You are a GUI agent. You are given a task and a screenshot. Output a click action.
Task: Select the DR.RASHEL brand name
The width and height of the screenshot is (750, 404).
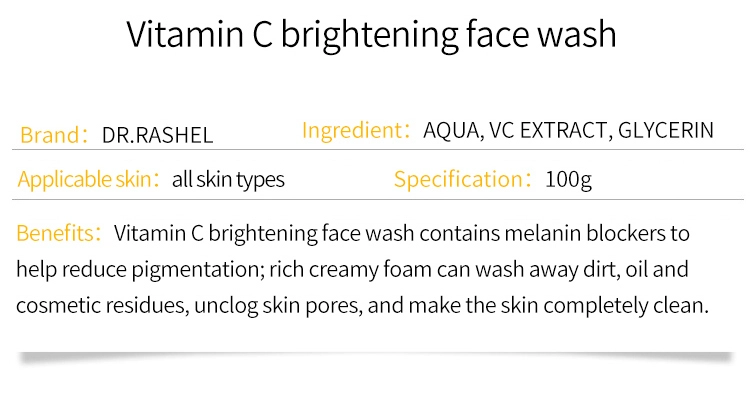pyautogui.click(x=157, y=135)
